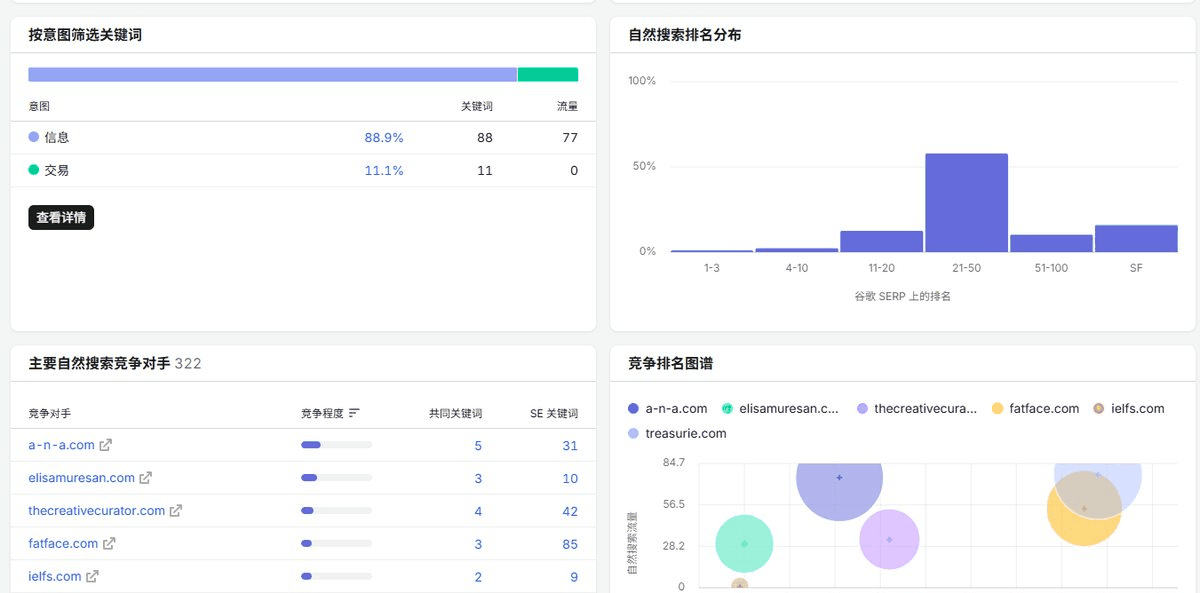
Task: Open the fatface.com competitor link
Action: (63, 544)
